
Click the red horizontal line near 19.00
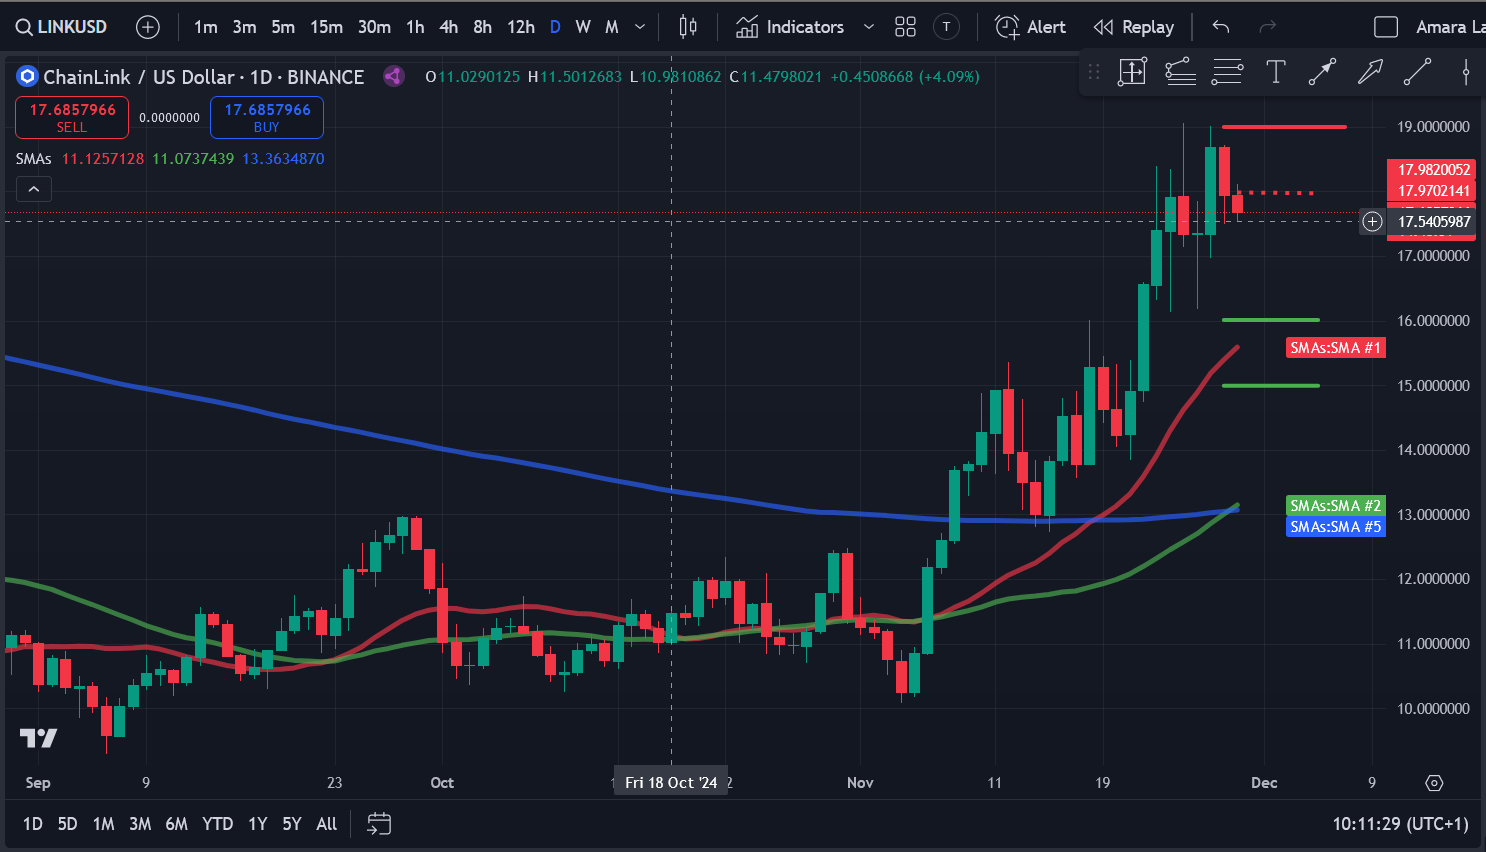[1284, 127]
